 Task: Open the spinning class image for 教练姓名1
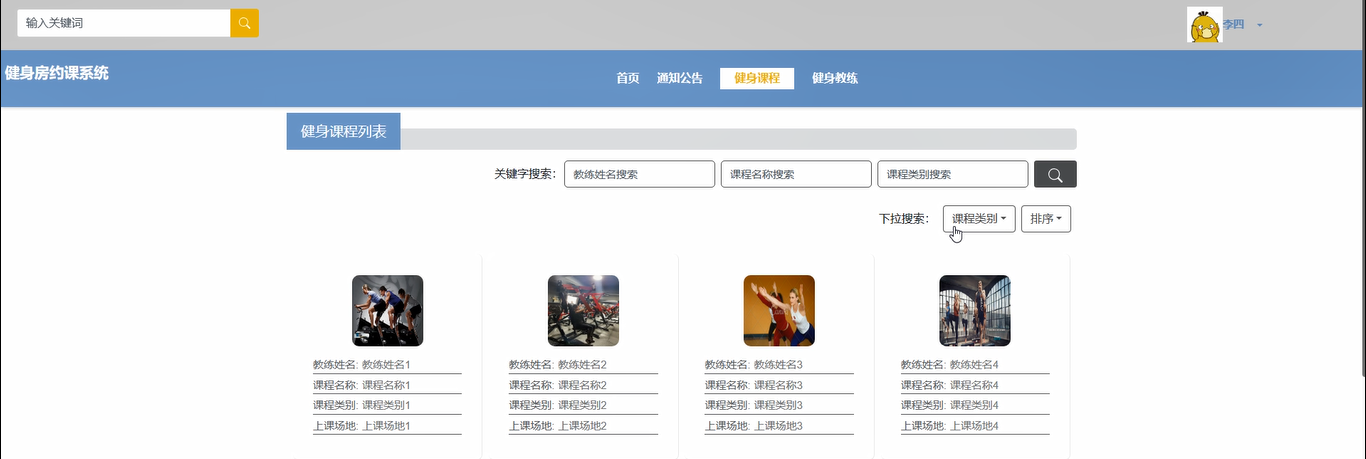coord(388,311)
